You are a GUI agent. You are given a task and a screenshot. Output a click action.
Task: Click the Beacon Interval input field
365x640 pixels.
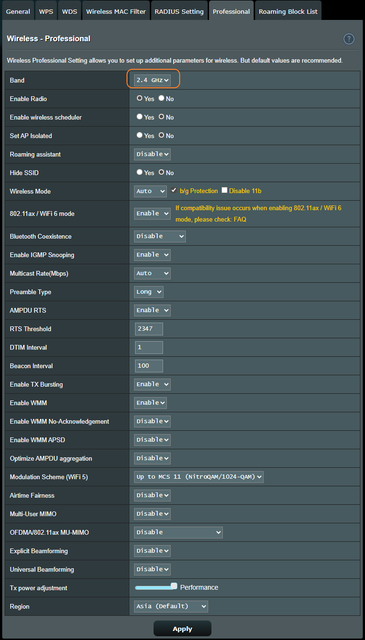(x=149, y=366)
